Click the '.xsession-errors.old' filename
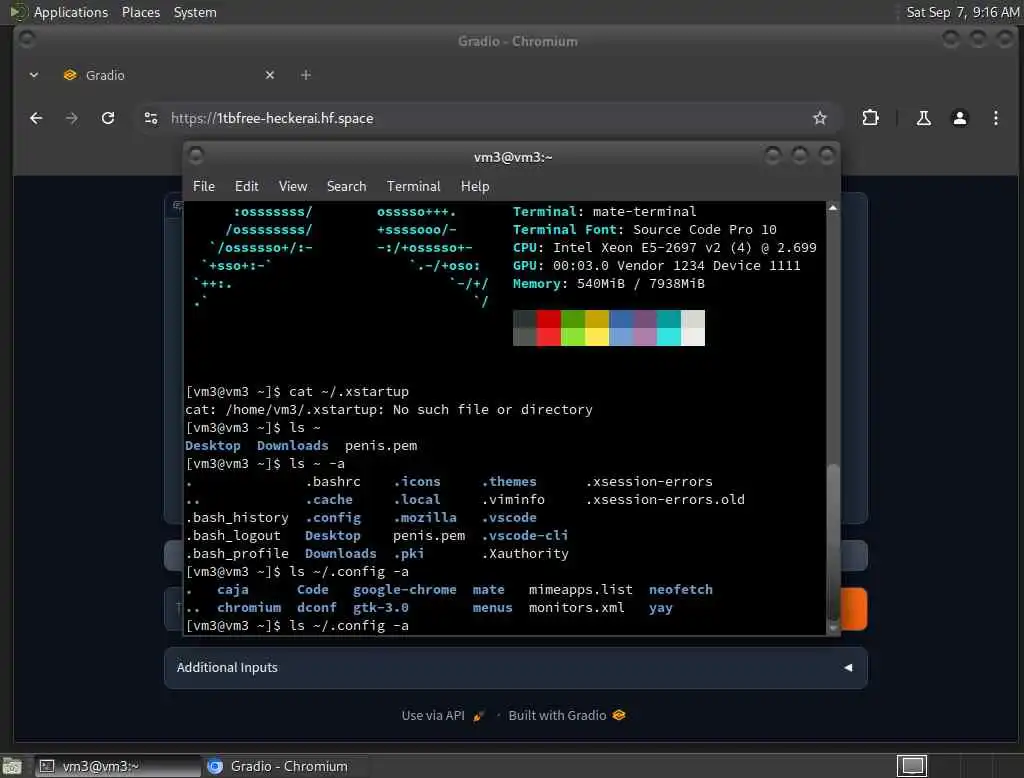Screen dimensions: 1024x778 click(665, 500)
